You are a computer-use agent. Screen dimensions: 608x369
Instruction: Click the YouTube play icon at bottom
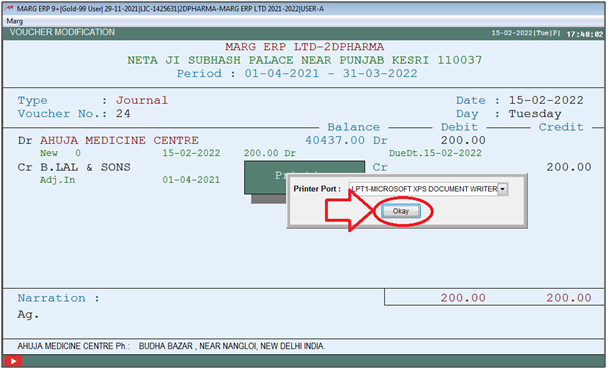tap(13, 361)
